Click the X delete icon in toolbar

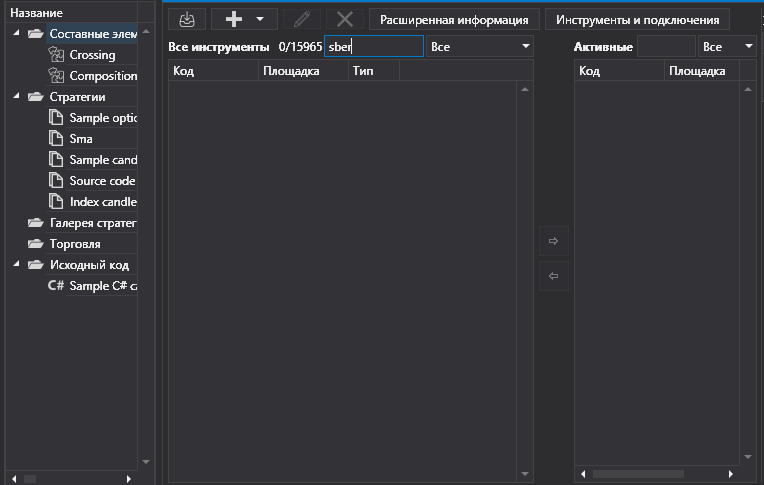tap(345, 19)
